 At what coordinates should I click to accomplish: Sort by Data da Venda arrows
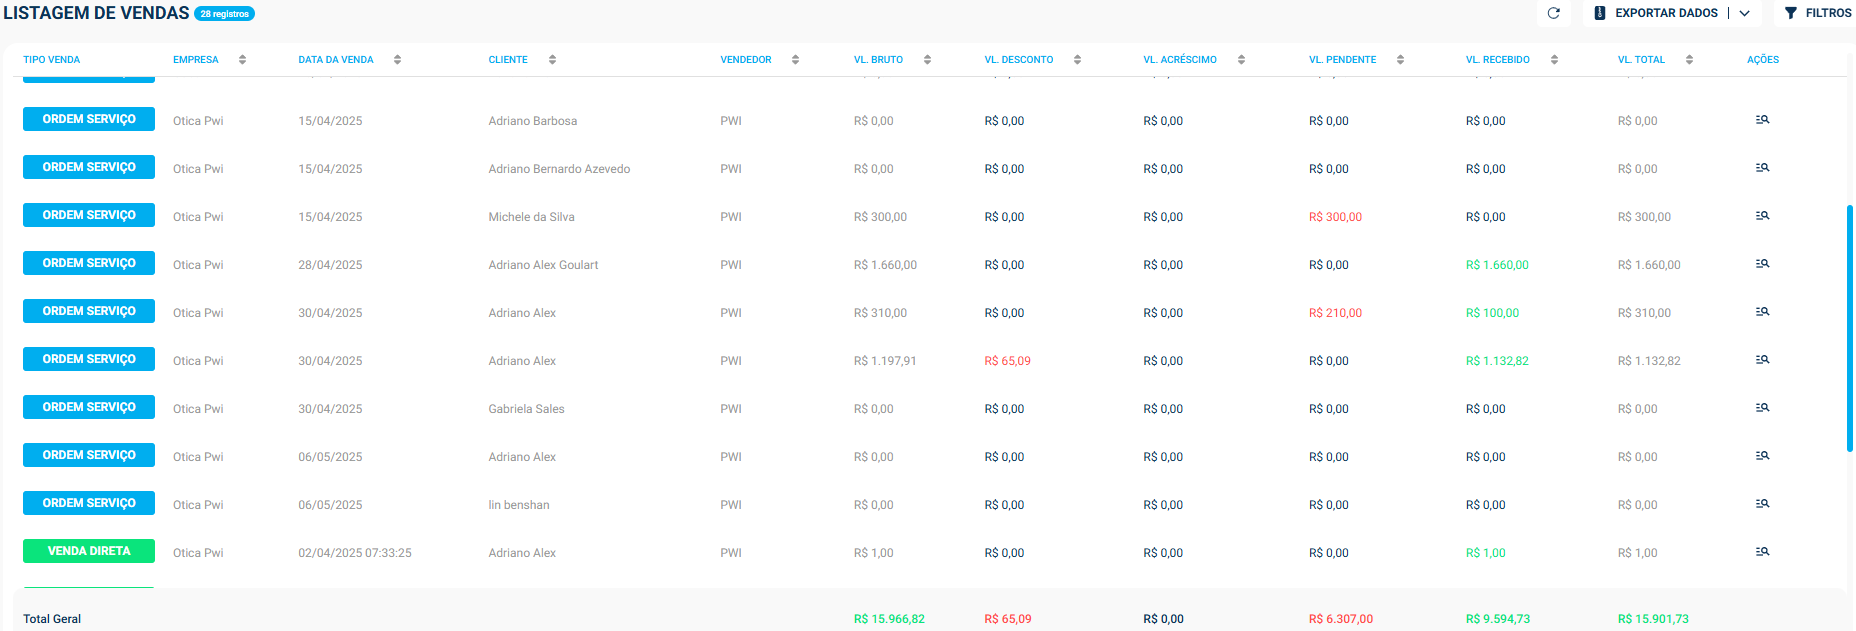(397, 60)
